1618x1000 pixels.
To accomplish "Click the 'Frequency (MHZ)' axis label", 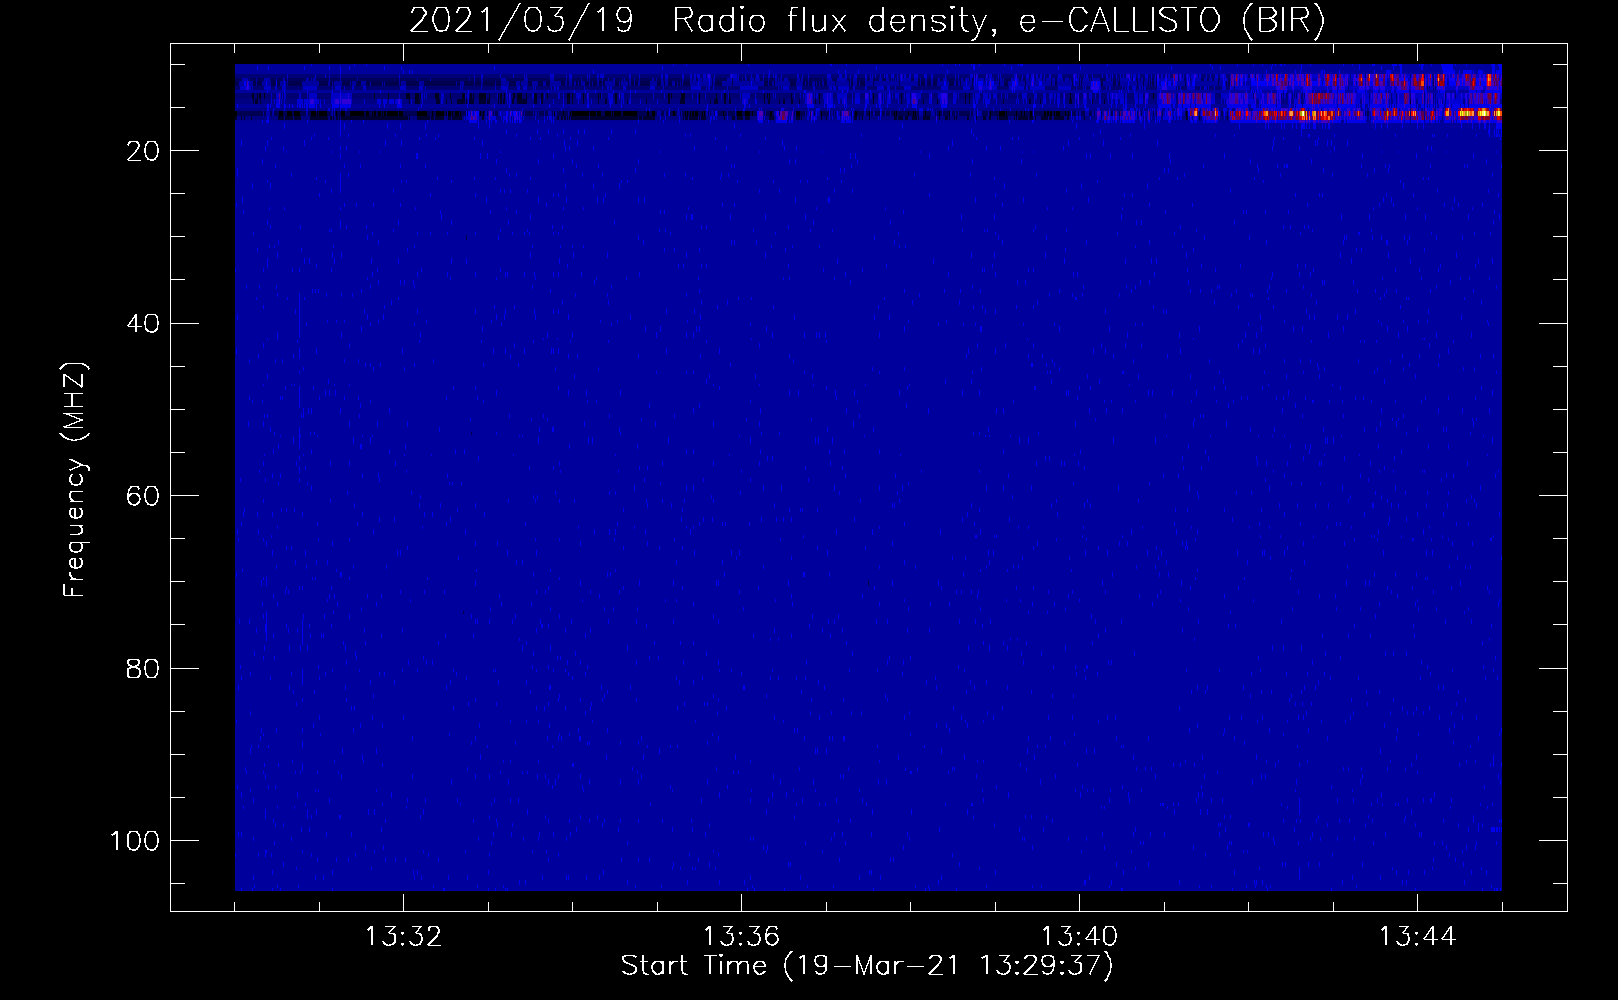I will click(75, 480).
